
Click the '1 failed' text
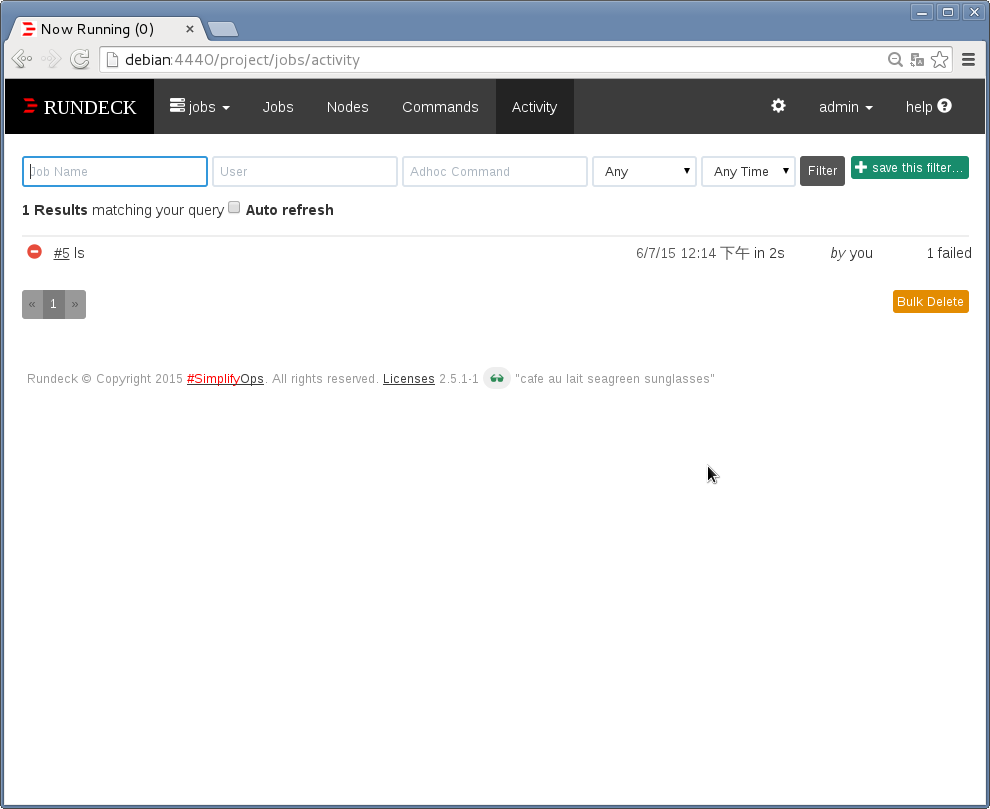pyautogui.click(x=949, y=253)
